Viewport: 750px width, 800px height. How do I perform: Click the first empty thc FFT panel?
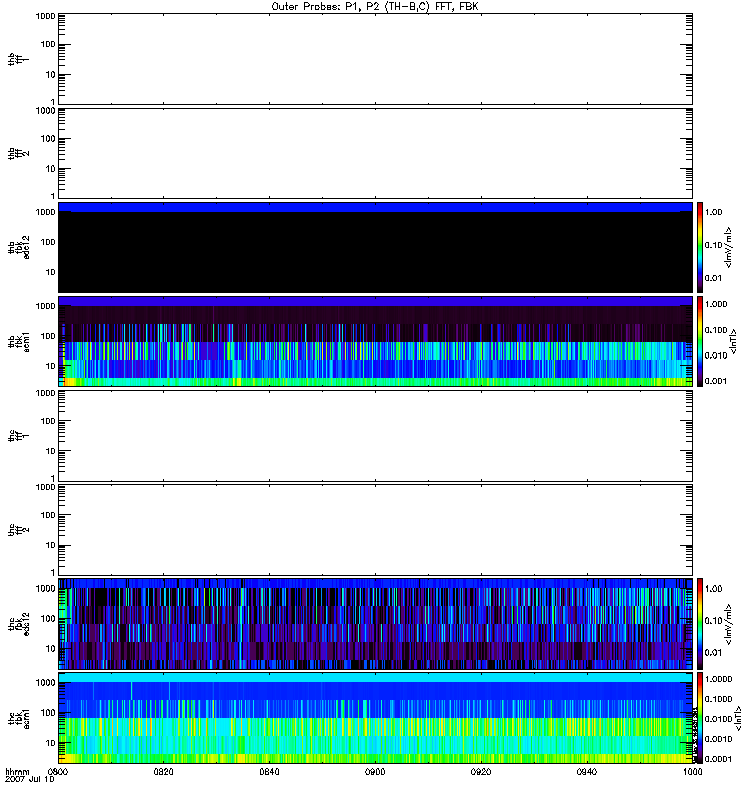[375, 436]
